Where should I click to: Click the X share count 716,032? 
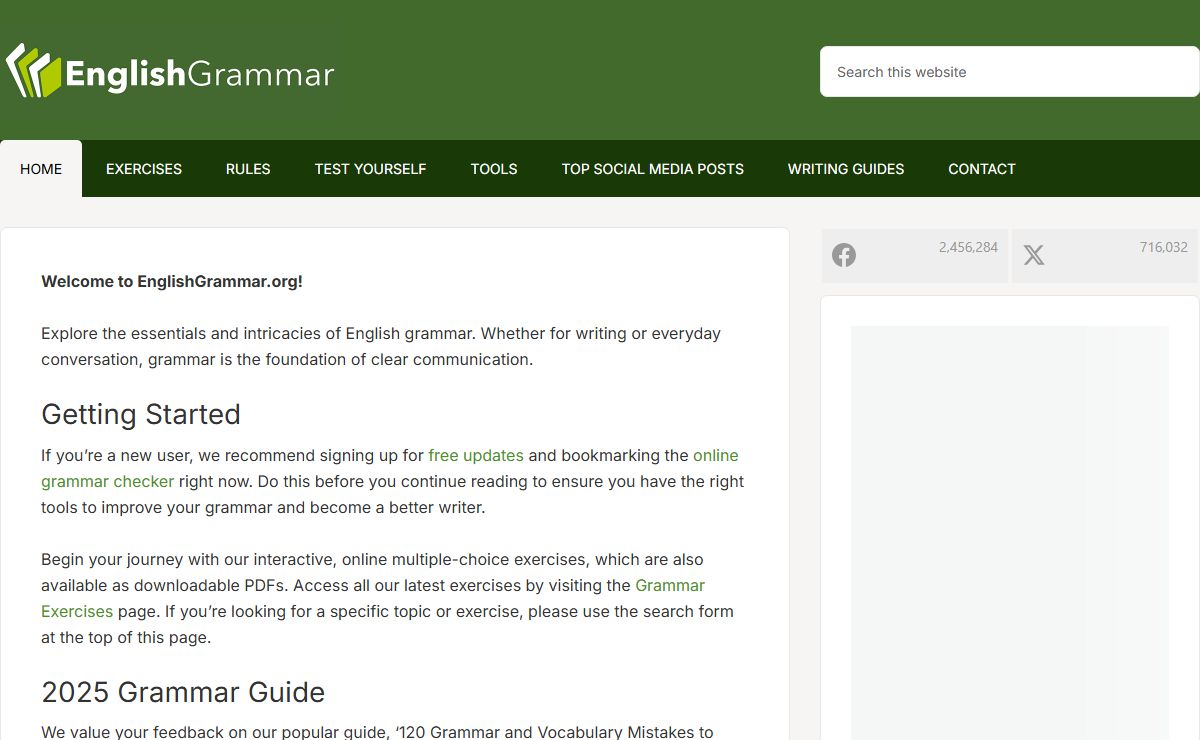(1163, 247)
